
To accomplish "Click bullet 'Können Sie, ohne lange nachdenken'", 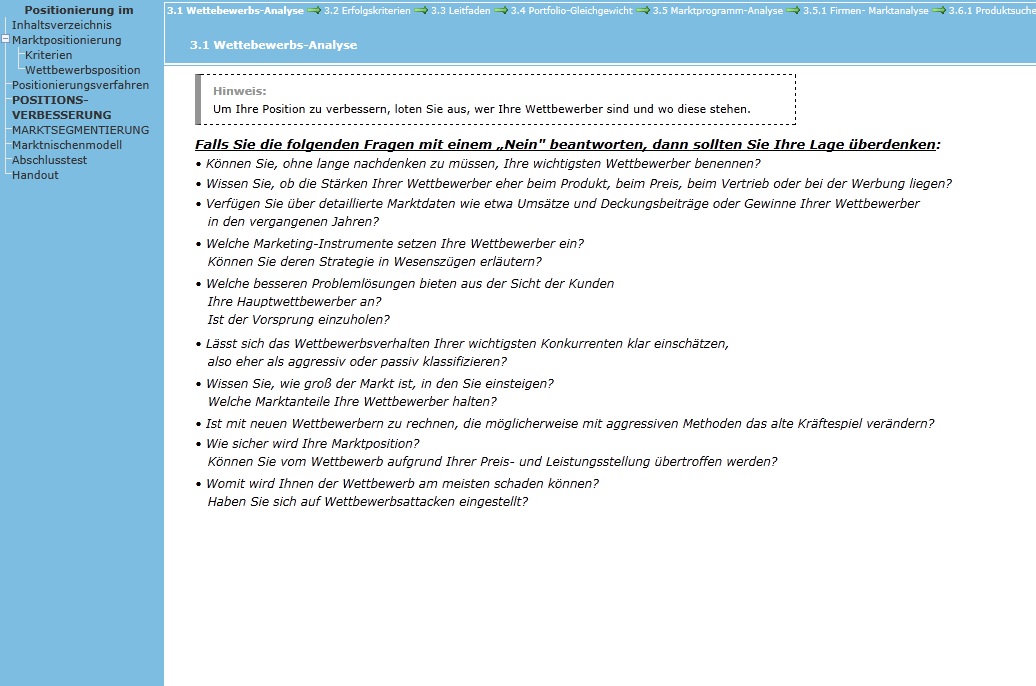I will [483, 163].
